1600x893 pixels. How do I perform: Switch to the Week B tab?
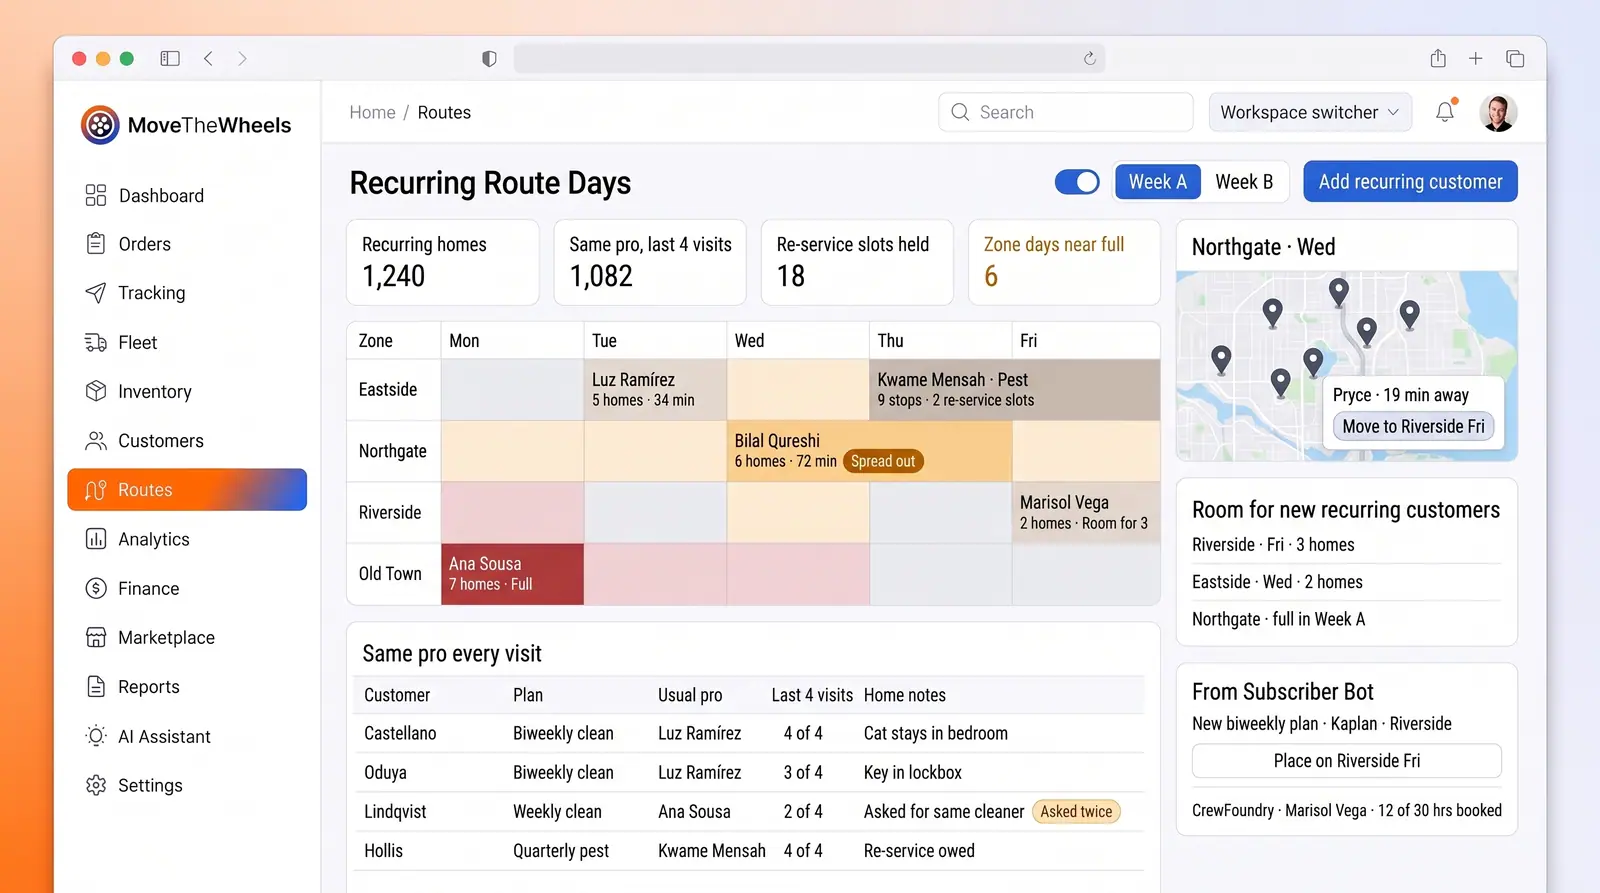(x=1244, y=182)
